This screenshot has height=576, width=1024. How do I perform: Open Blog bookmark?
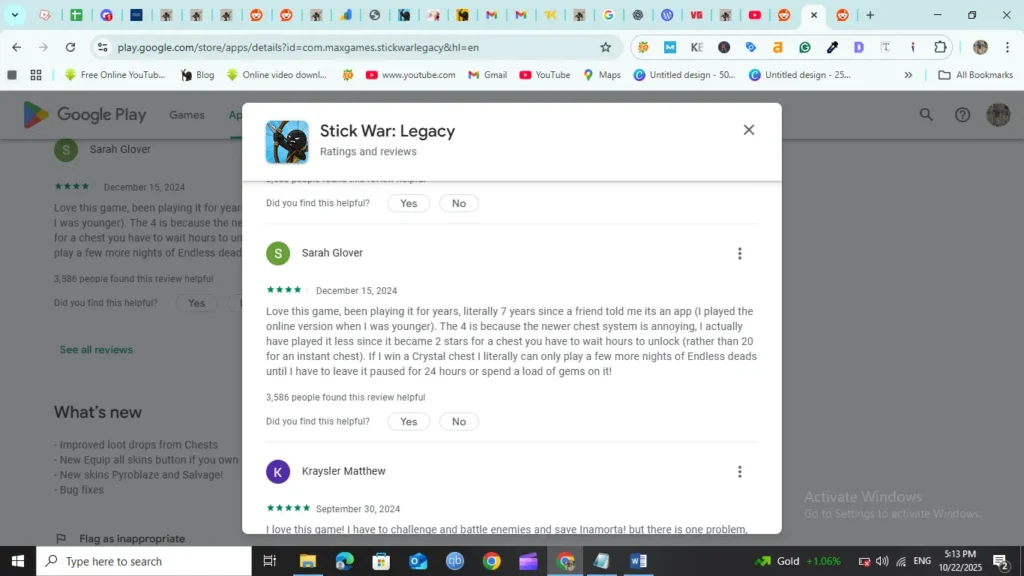point(197,75)
